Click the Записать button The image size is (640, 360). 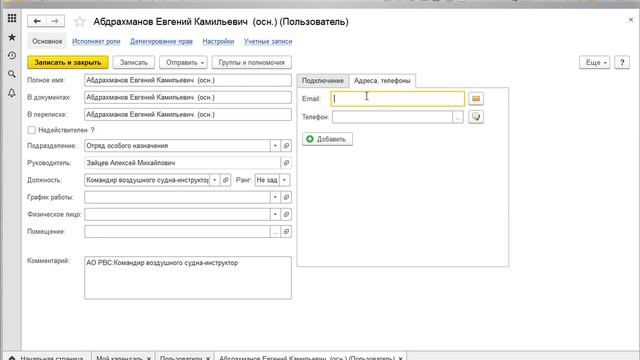tap(133, 62)
